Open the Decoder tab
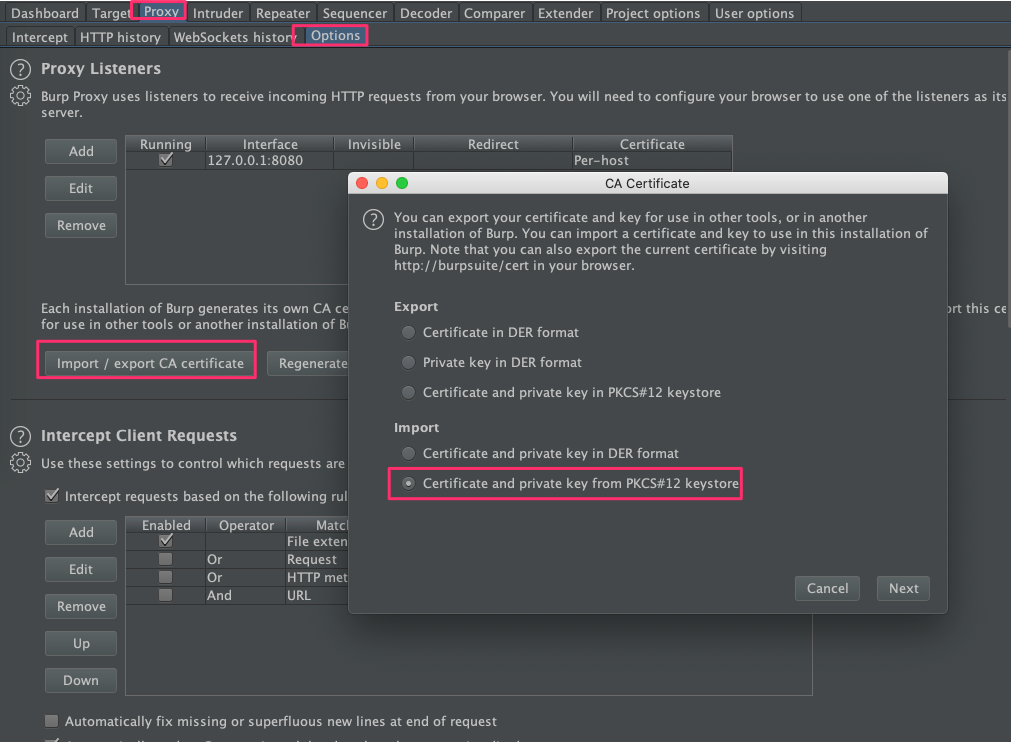Image resolution: width=1011 pixels, height=742 pixels. 426,13
